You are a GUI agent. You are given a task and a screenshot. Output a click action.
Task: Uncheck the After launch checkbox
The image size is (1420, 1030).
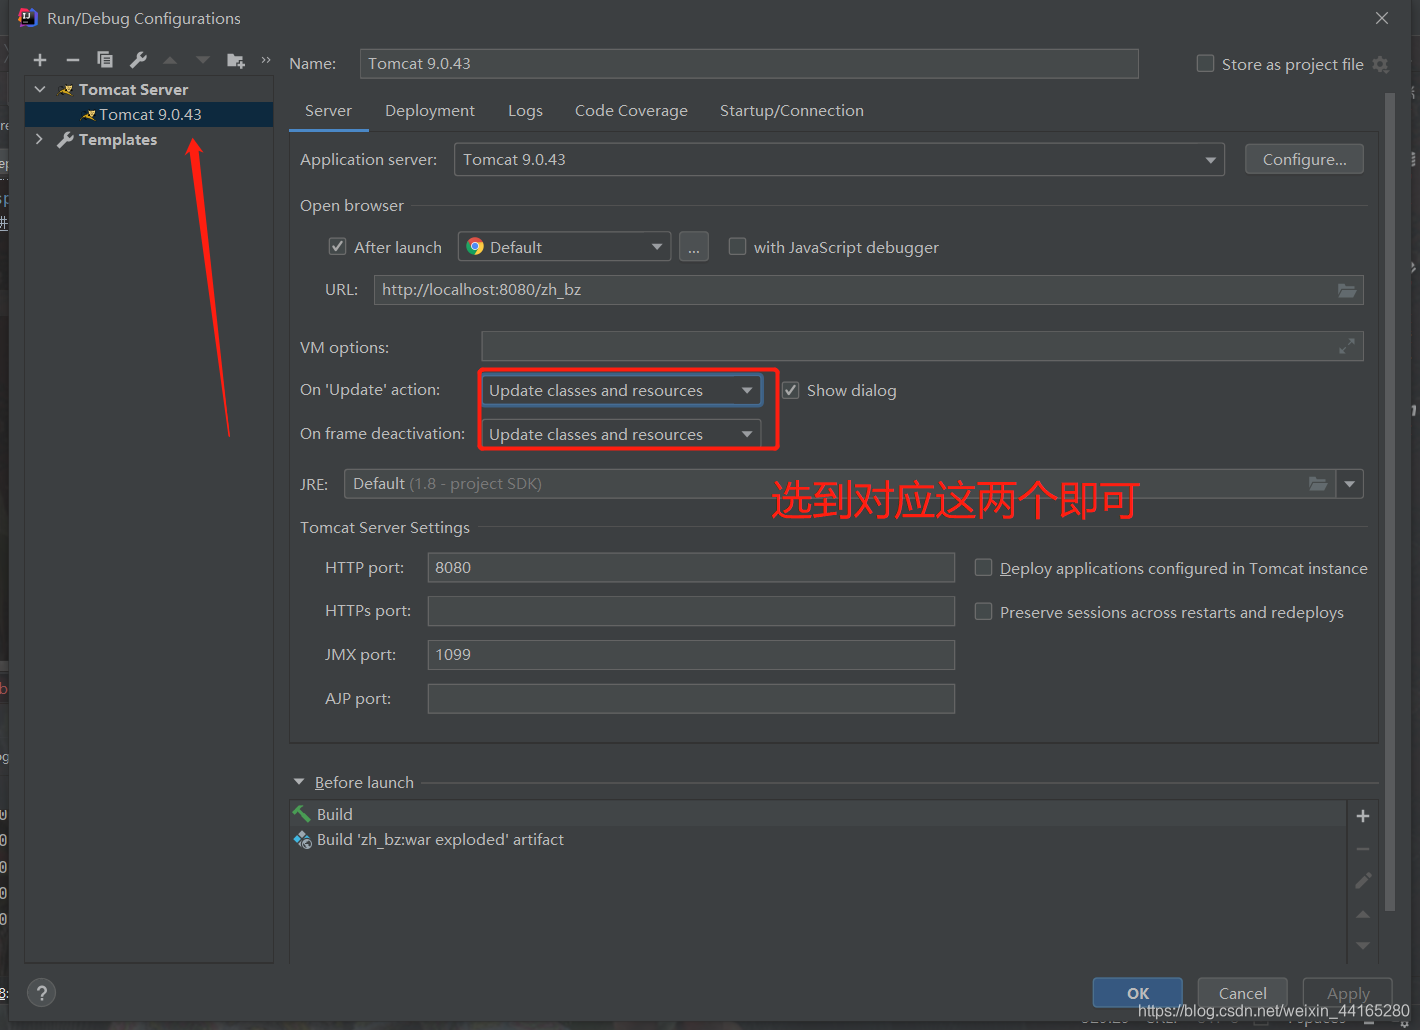click(337, 246)
